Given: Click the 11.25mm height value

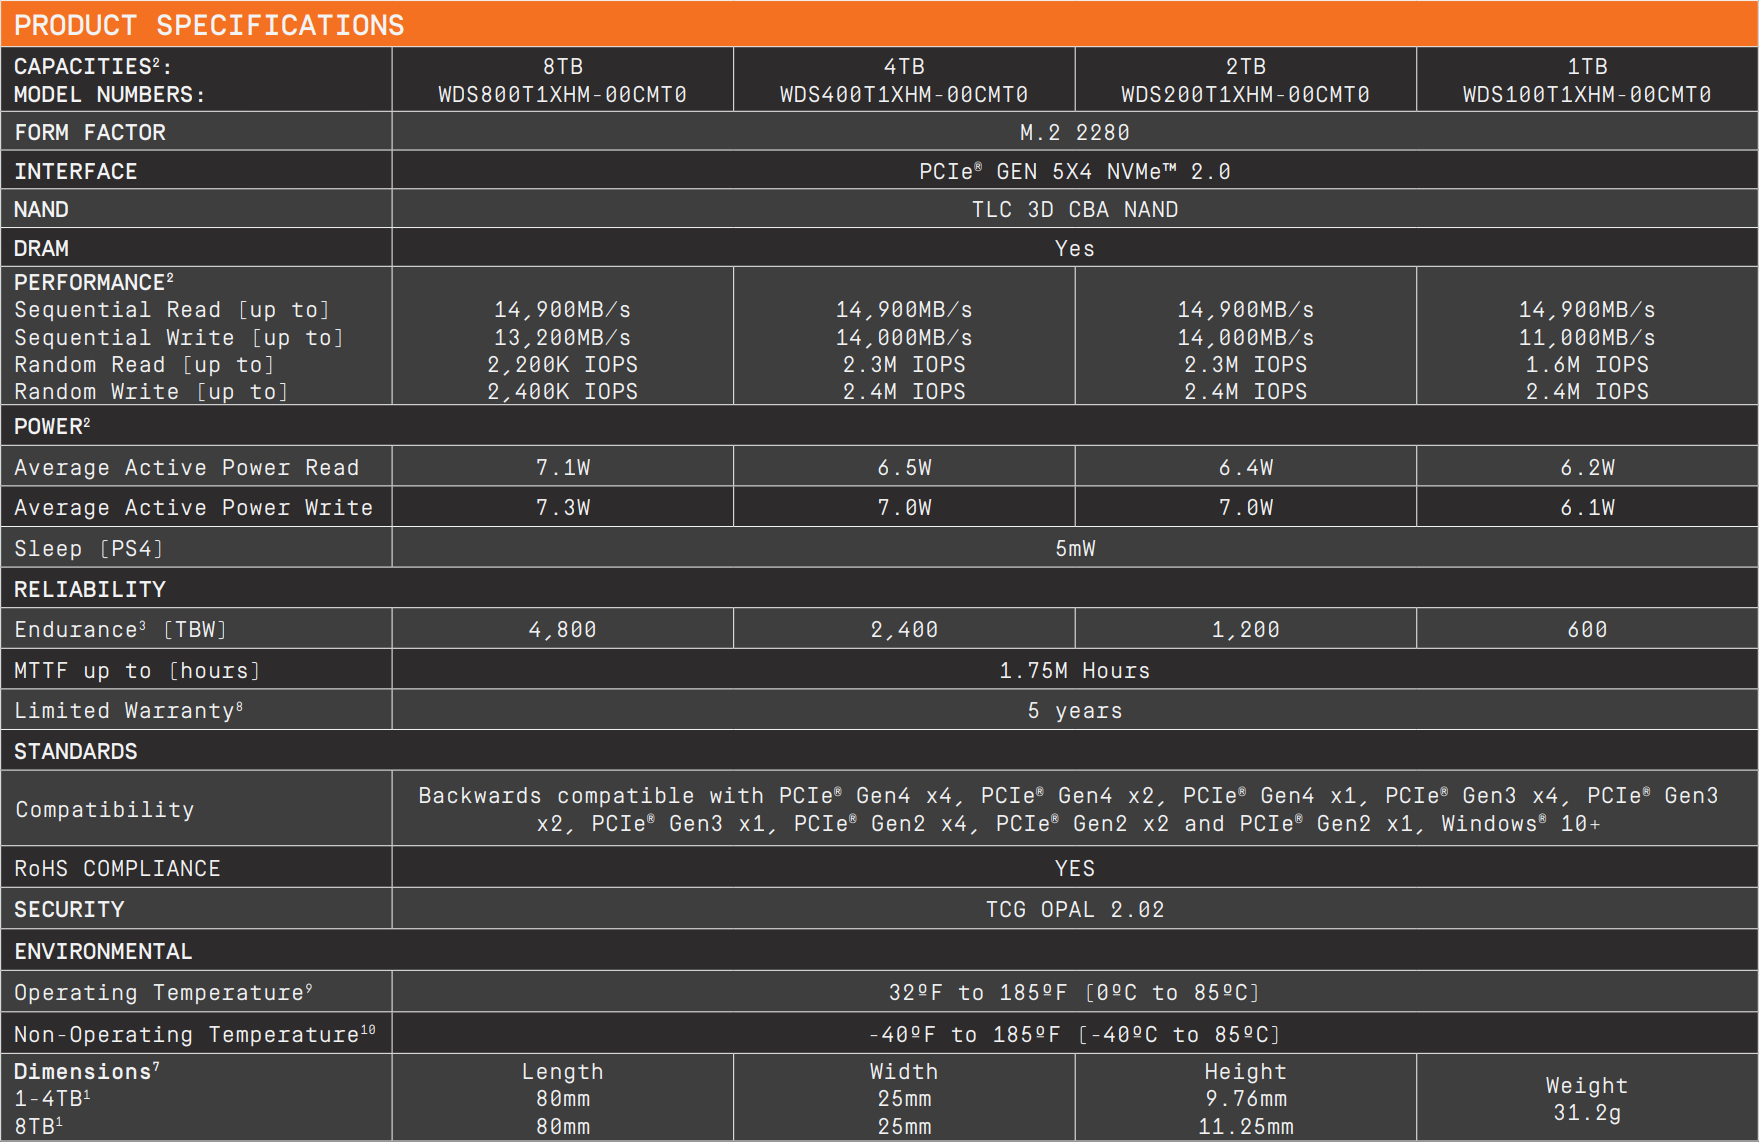Looking at the screenshot, I should coord(1246,1126).
